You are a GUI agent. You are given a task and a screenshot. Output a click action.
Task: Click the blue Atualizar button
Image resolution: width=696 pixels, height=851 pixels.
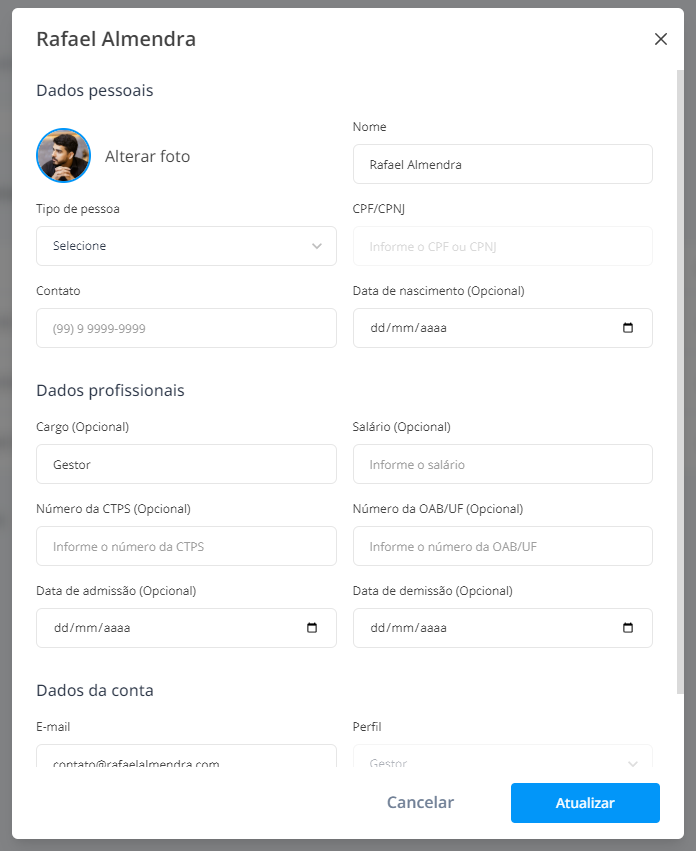[x=585, y=803]
